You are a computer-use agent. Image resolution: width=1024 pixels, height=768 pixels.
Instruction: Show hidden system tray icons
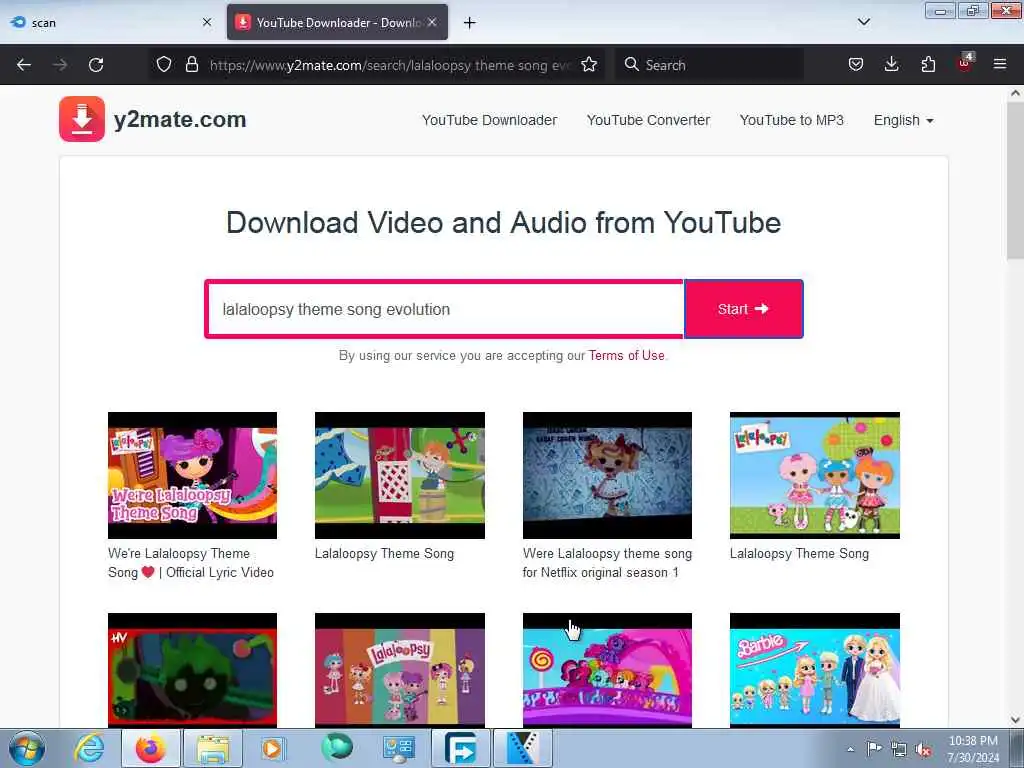pos(850,749)
